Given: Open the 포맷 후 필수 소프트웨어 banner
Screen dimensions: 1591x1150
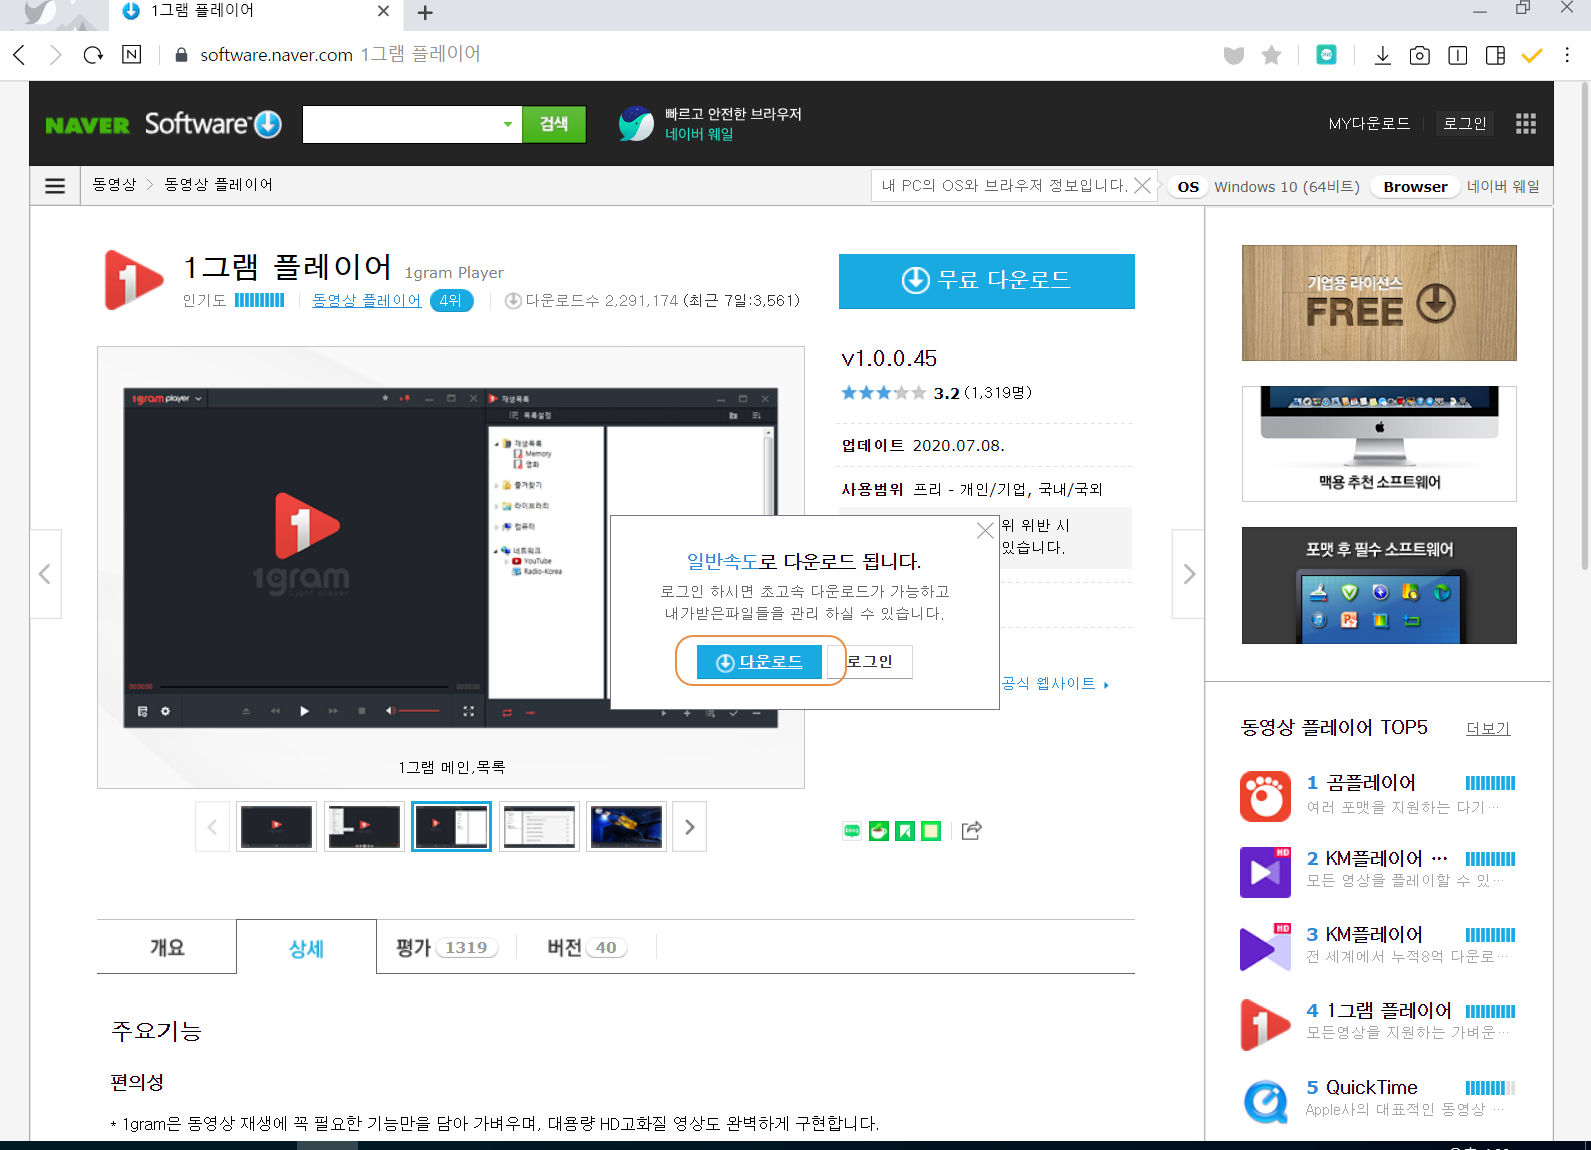Looking at the screenshot, I should coord(1379,585).
